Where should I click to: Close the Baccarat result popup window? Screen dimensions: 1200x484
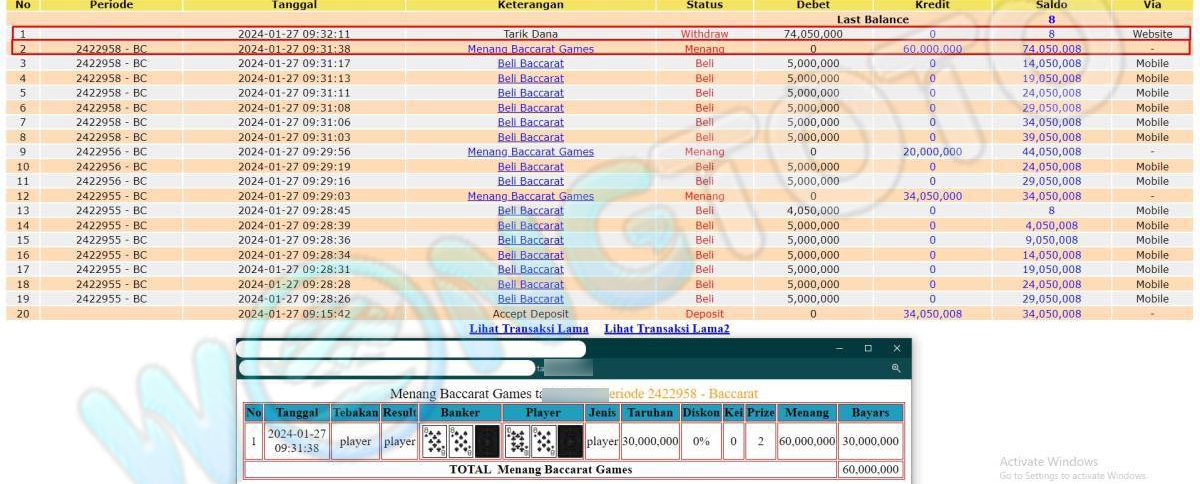pos(896,348)
